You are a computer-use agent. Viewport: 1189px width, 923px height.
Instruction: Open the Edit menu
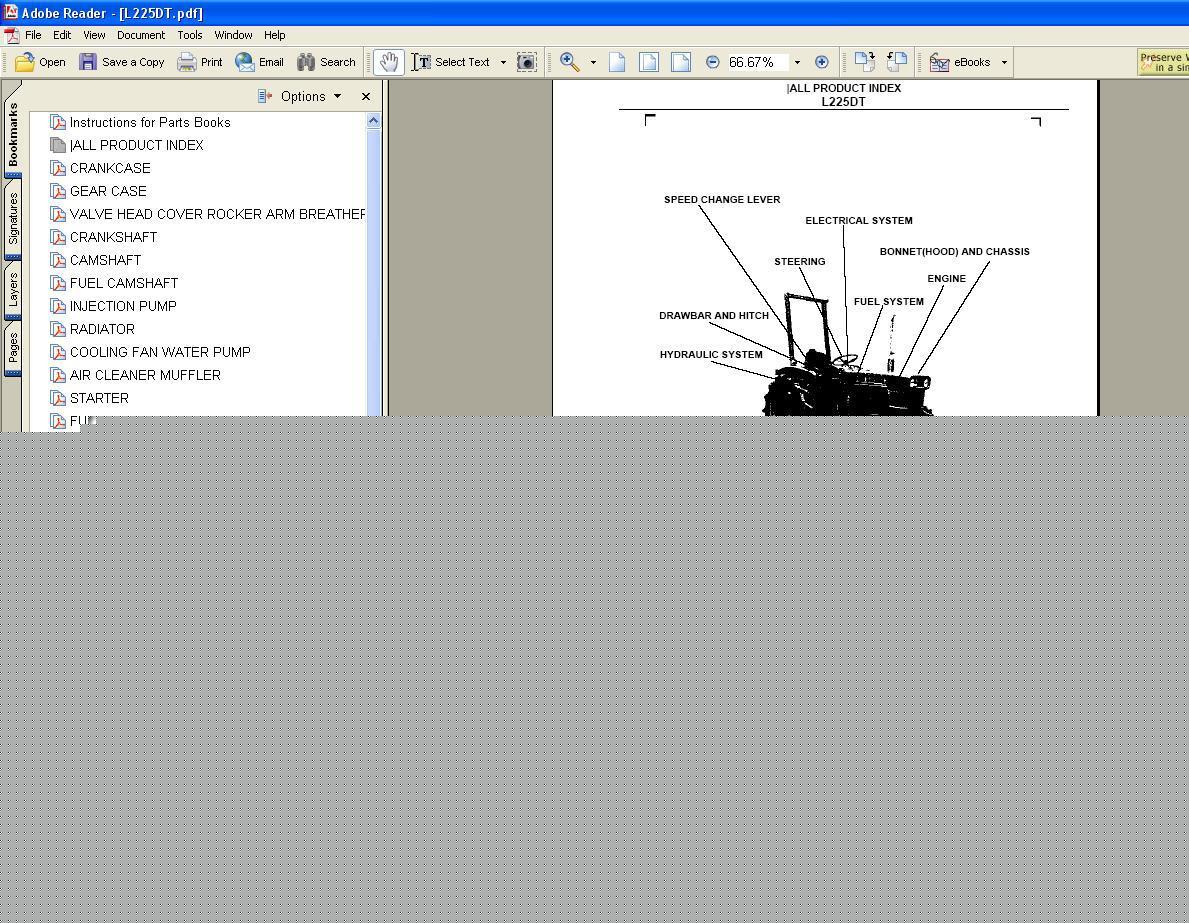pyautogui.click(x=62, y=35)
